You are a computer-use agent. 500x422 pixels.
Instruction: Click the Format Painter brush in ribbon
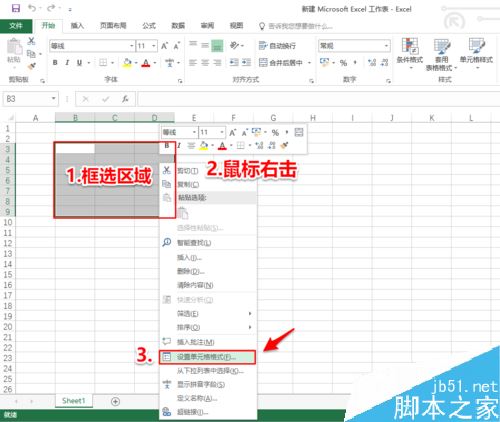click(x=32, y=66)
